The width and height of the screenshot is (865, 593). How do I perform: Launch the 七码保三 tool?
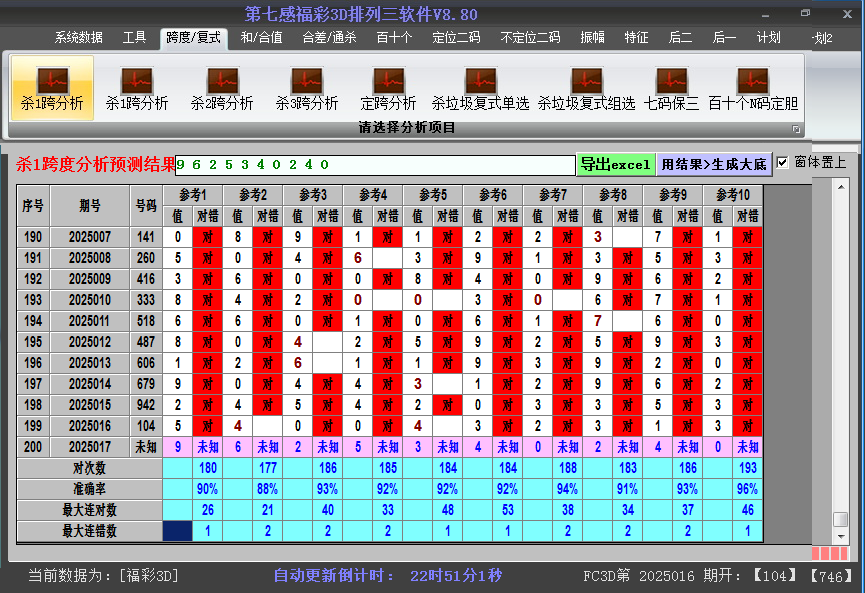tap(671, 88)
